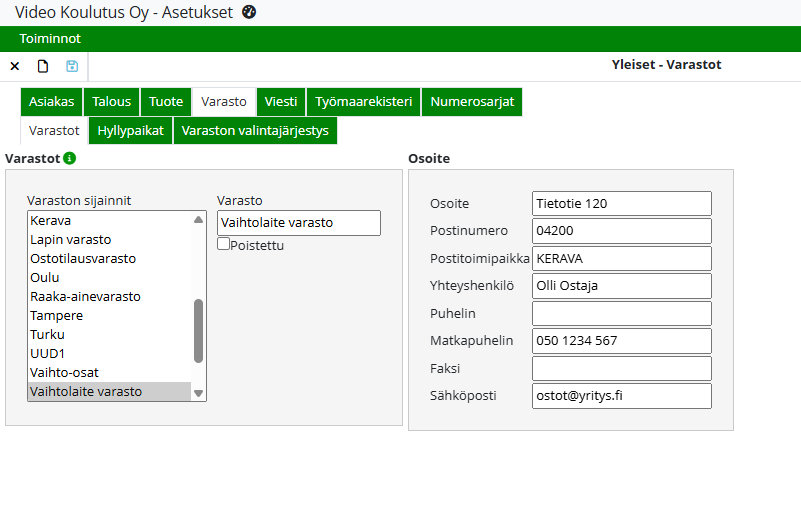
Task: Click the dashboard icon beside Asetukset title
Action: point(249,12)
